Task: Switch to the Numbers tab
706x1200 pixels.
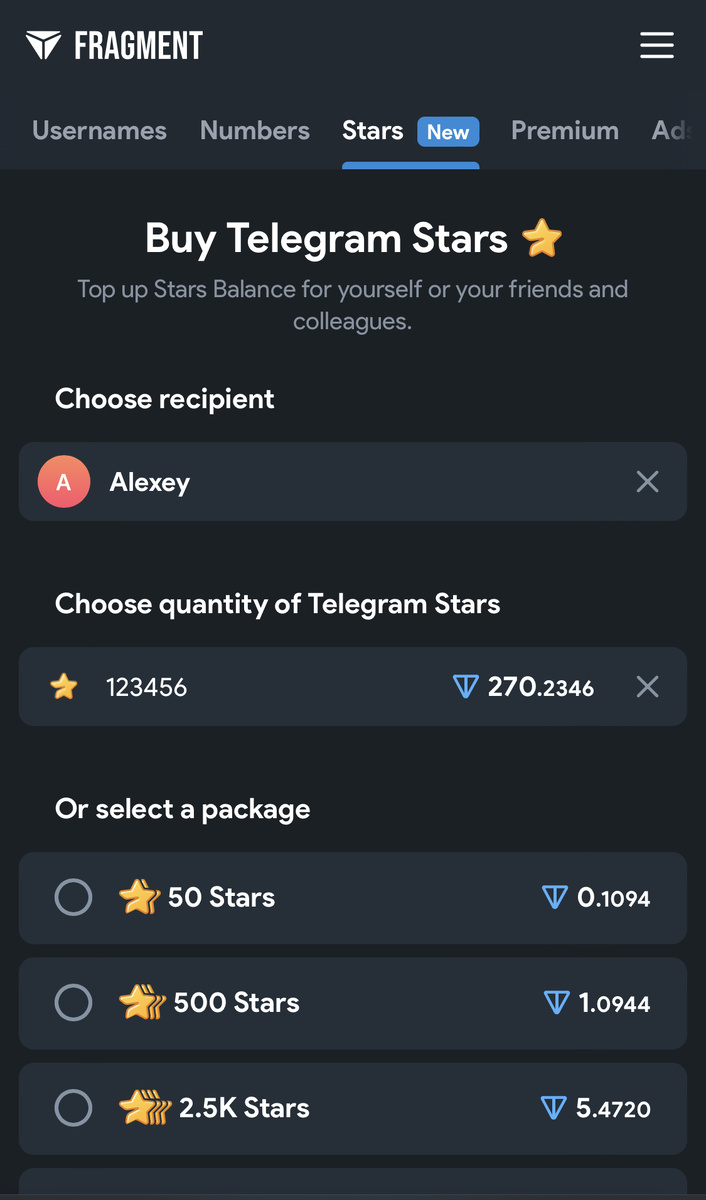Action: [255, 131]
